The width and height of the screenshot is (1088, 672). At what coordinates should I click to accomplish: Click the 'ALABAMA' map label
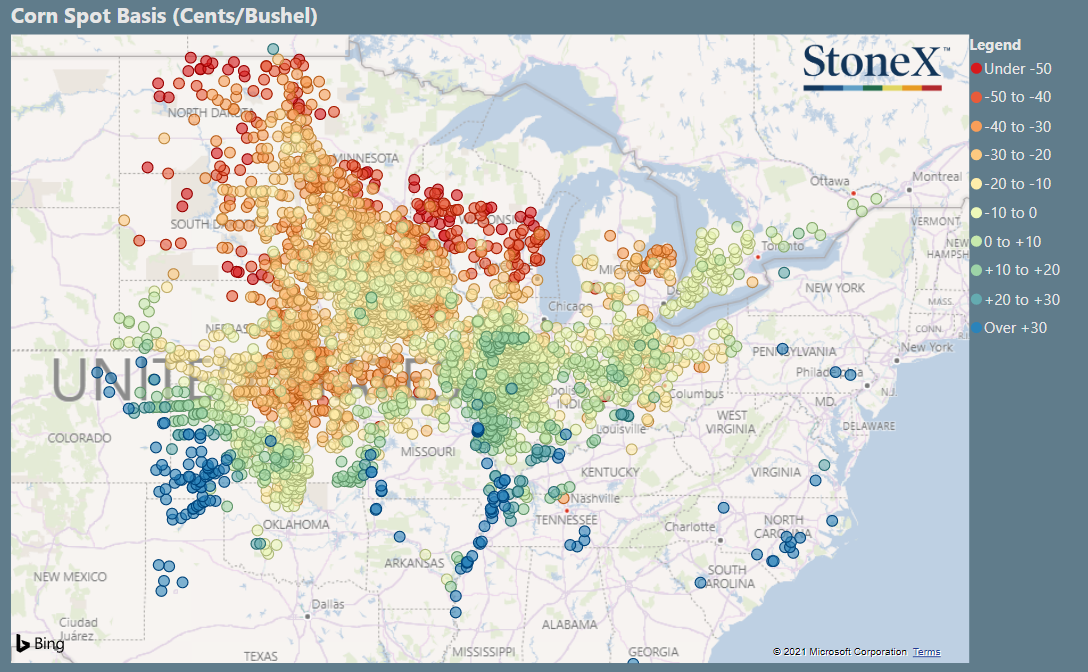point(570,625)
